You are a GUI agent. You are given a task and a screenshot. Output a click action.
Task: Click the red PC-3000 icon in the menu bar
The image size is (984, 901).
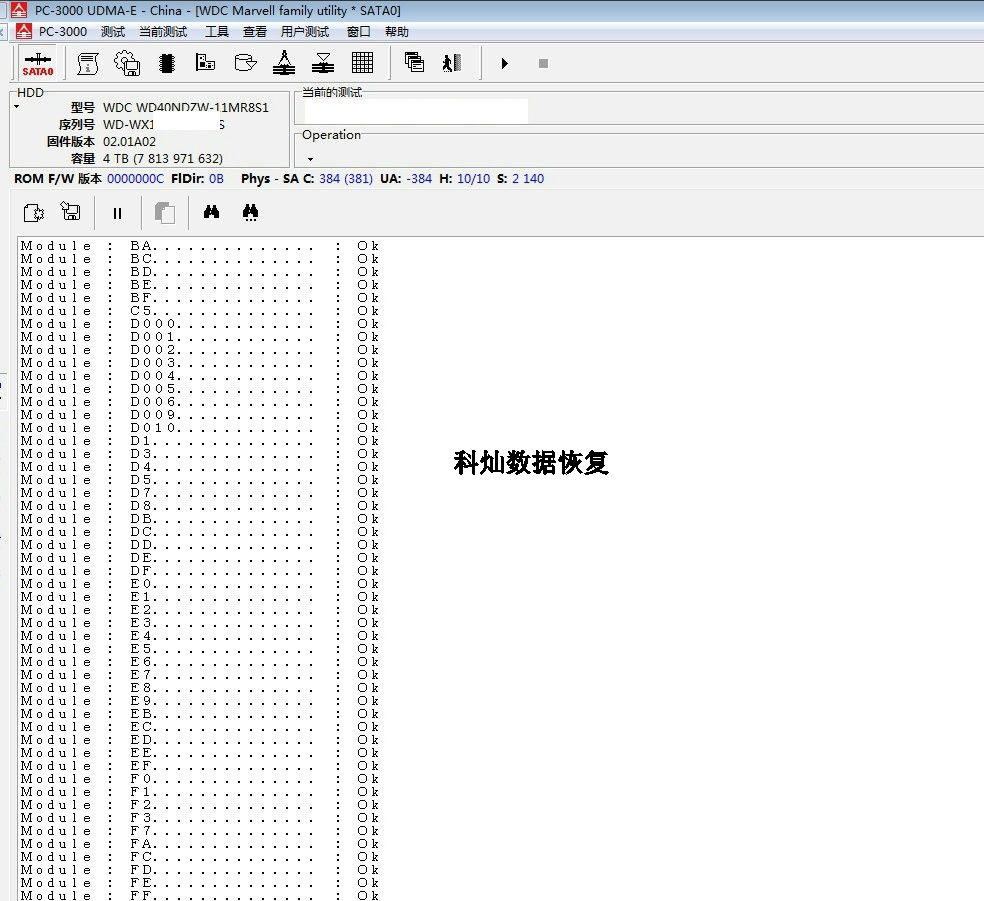point(24,31)
